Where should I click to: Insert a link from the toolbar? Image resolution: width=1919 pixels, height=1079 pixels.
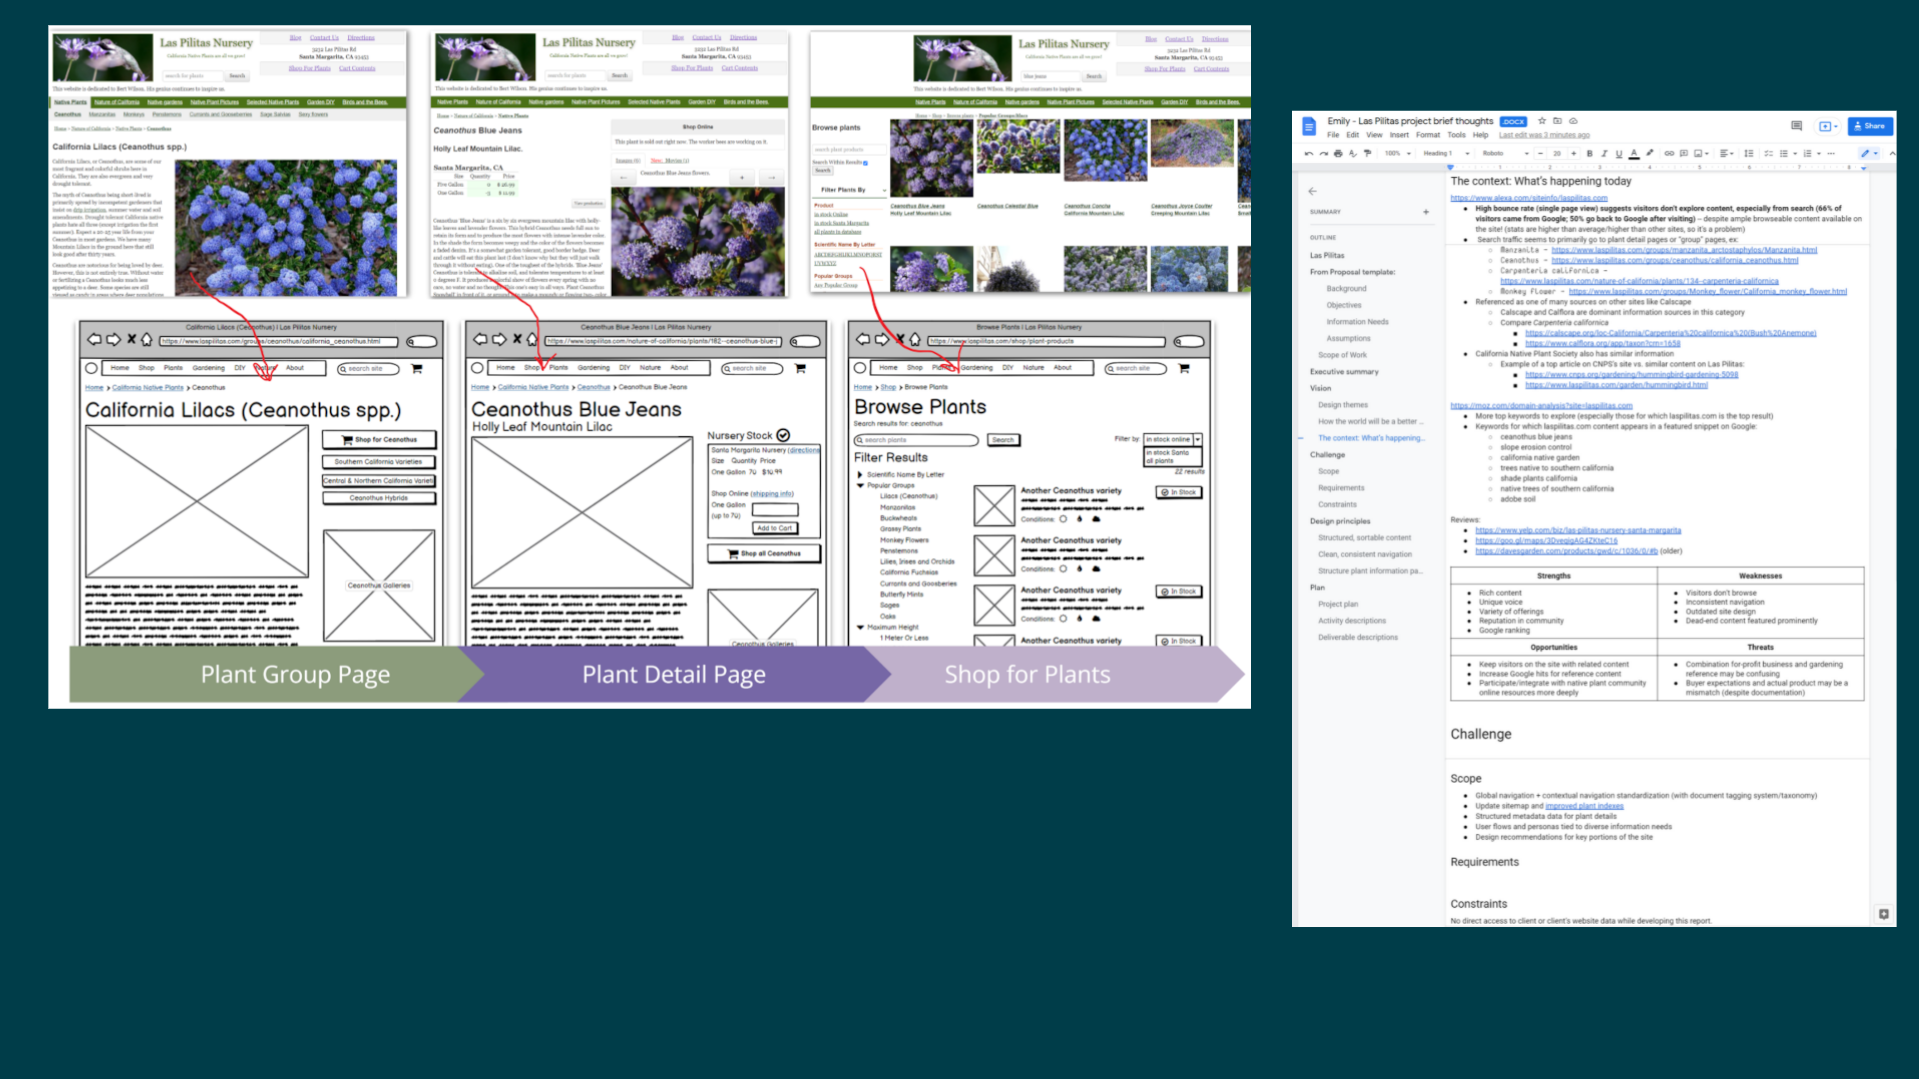[x=1669, y=153]
